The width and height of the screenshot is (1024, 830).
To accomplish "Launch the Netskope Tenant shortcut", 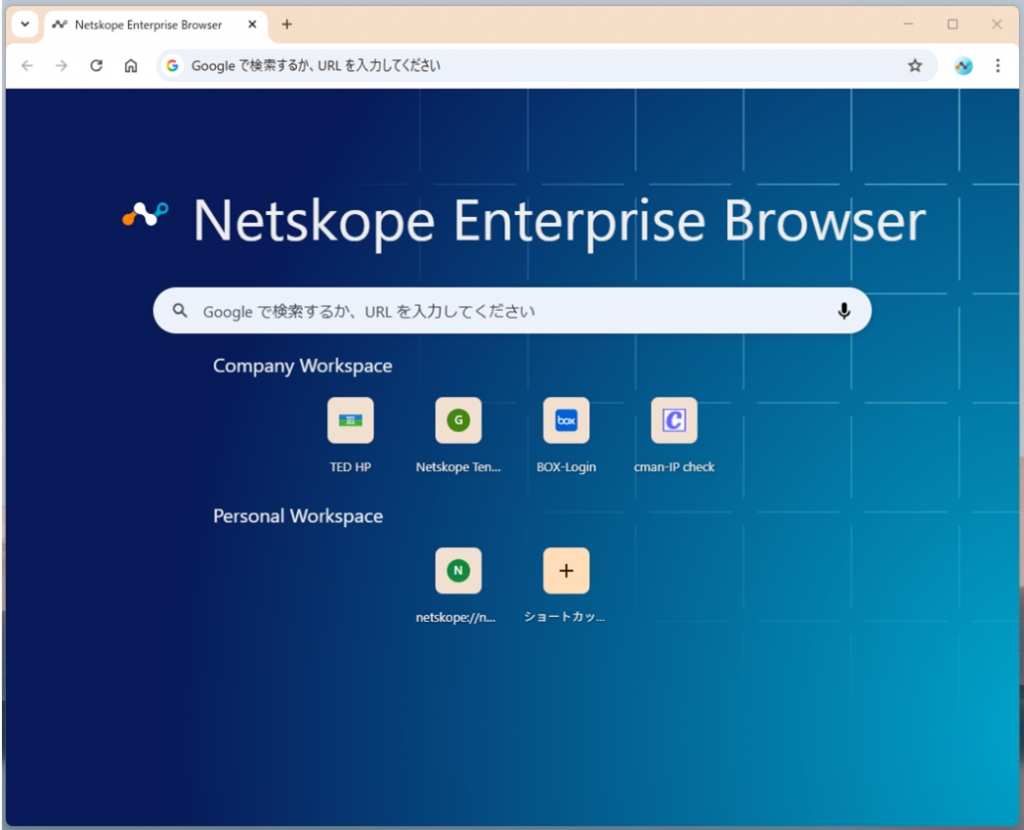I will (x=458, y=420).
